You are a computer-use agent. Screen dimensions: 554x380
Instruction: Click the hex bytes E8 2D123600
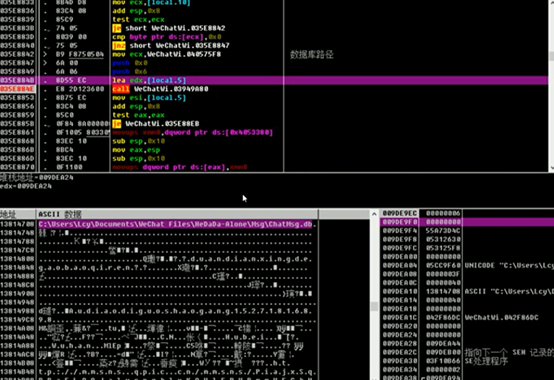[x=80, y=89]
